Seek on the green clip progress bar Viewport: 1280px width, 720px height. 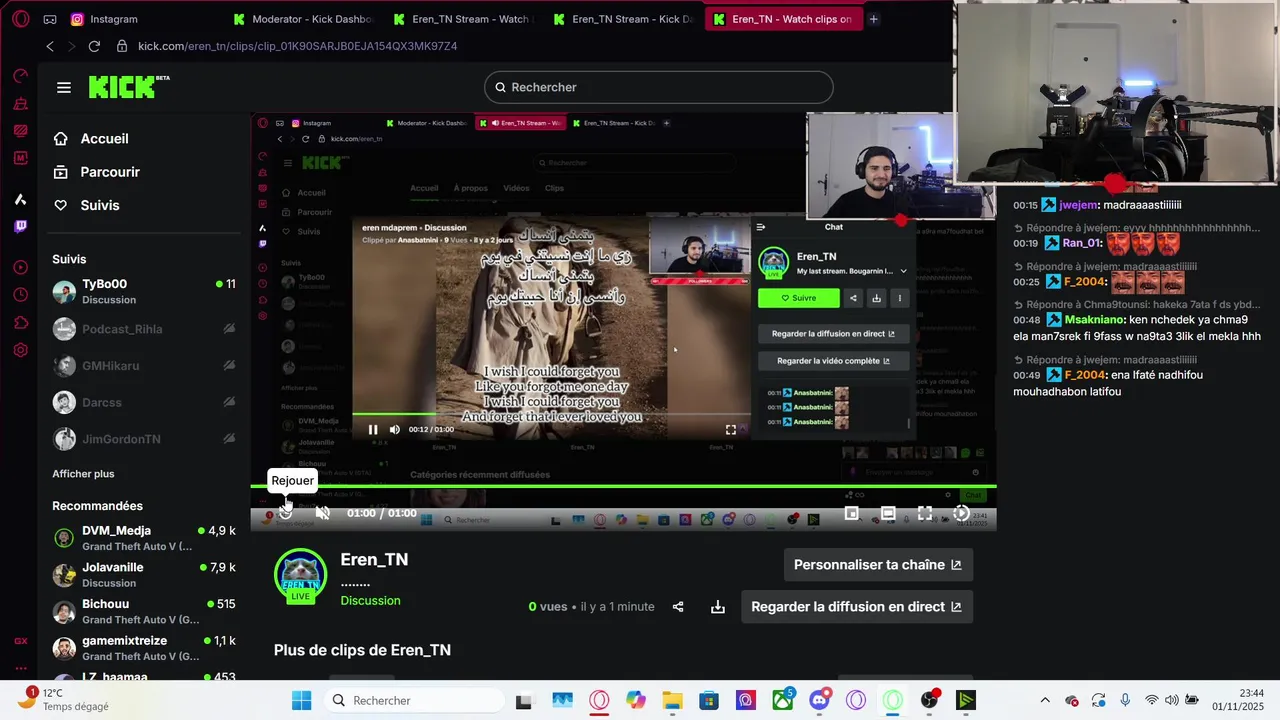(623, 487)
